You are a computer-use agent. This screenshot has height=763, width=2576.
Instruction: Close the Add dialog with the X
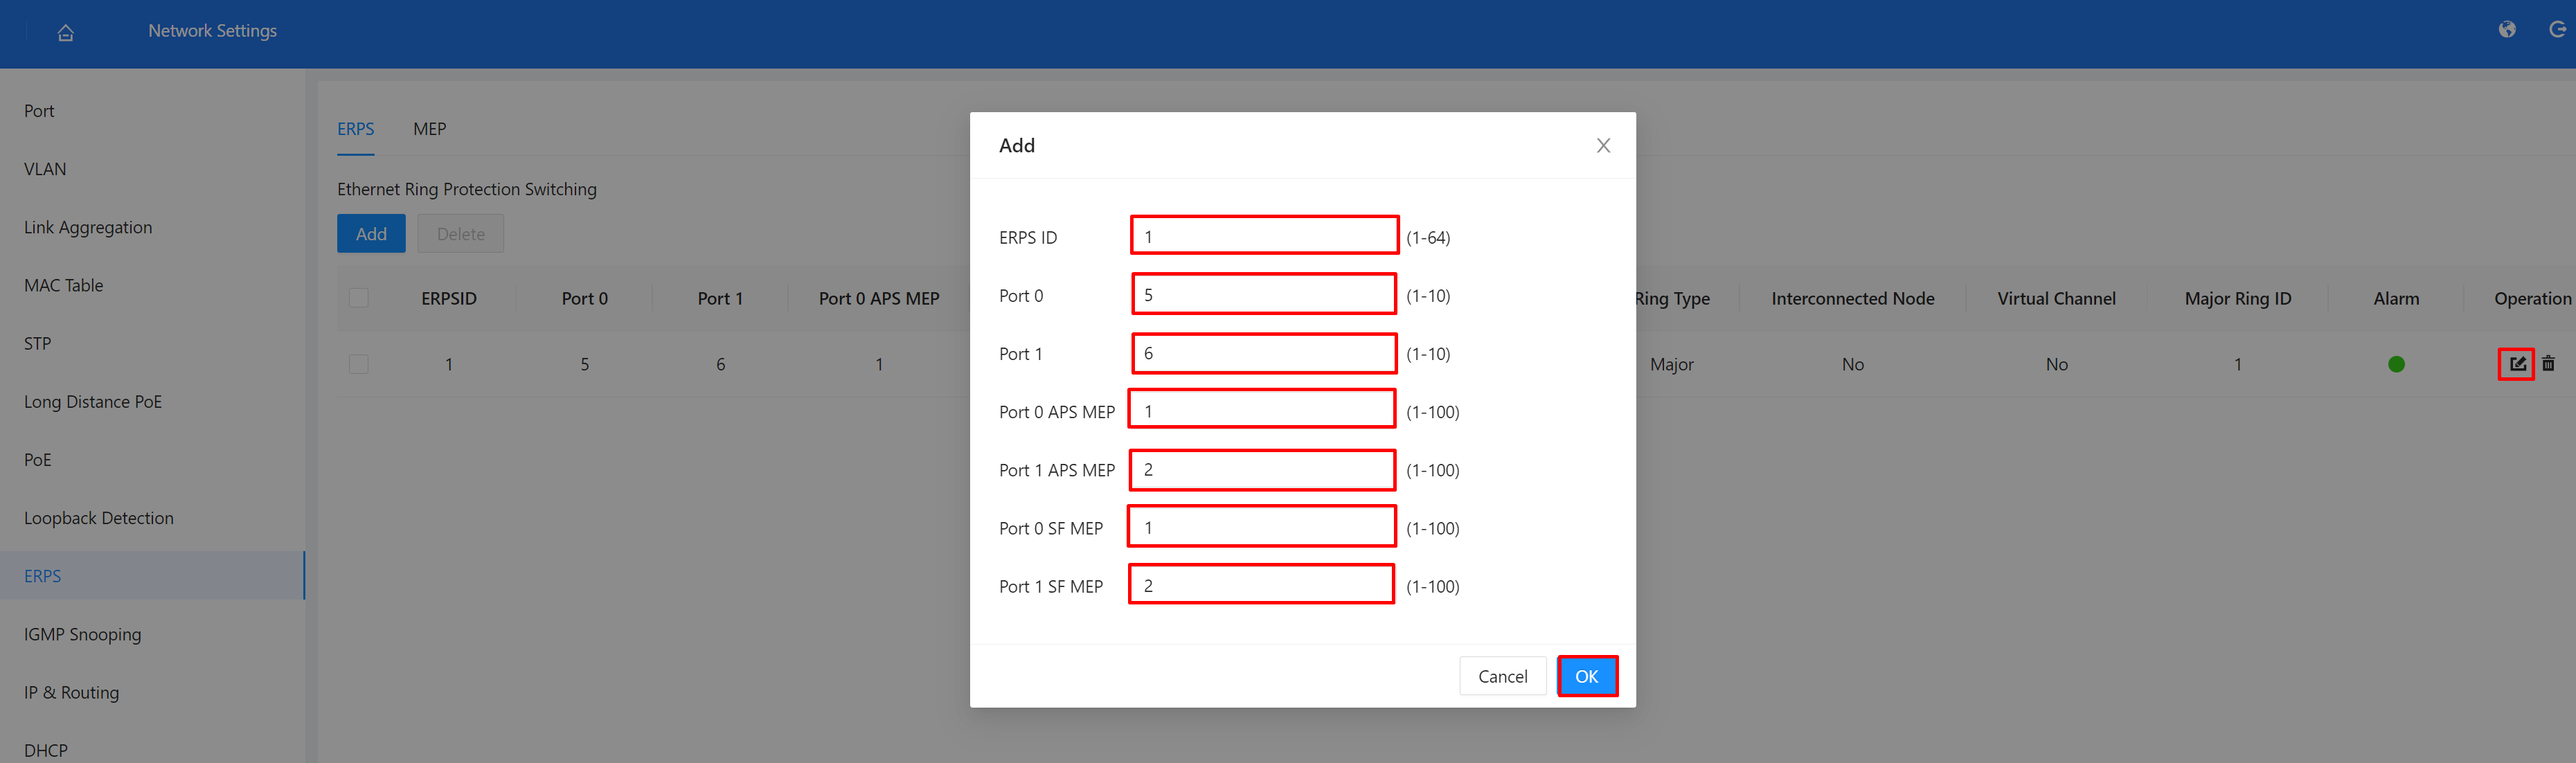tap(1603, 145)
